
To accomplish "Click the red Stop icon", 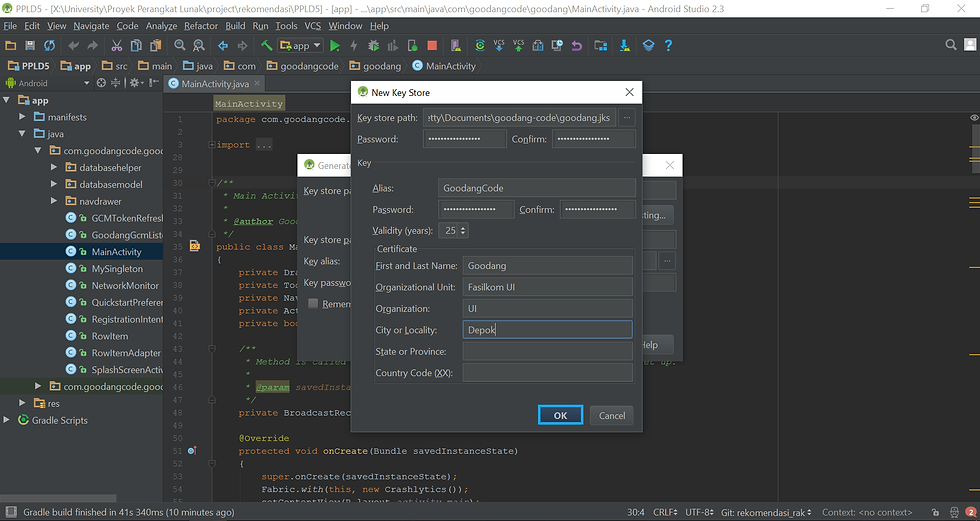I will tap(432, 46).
